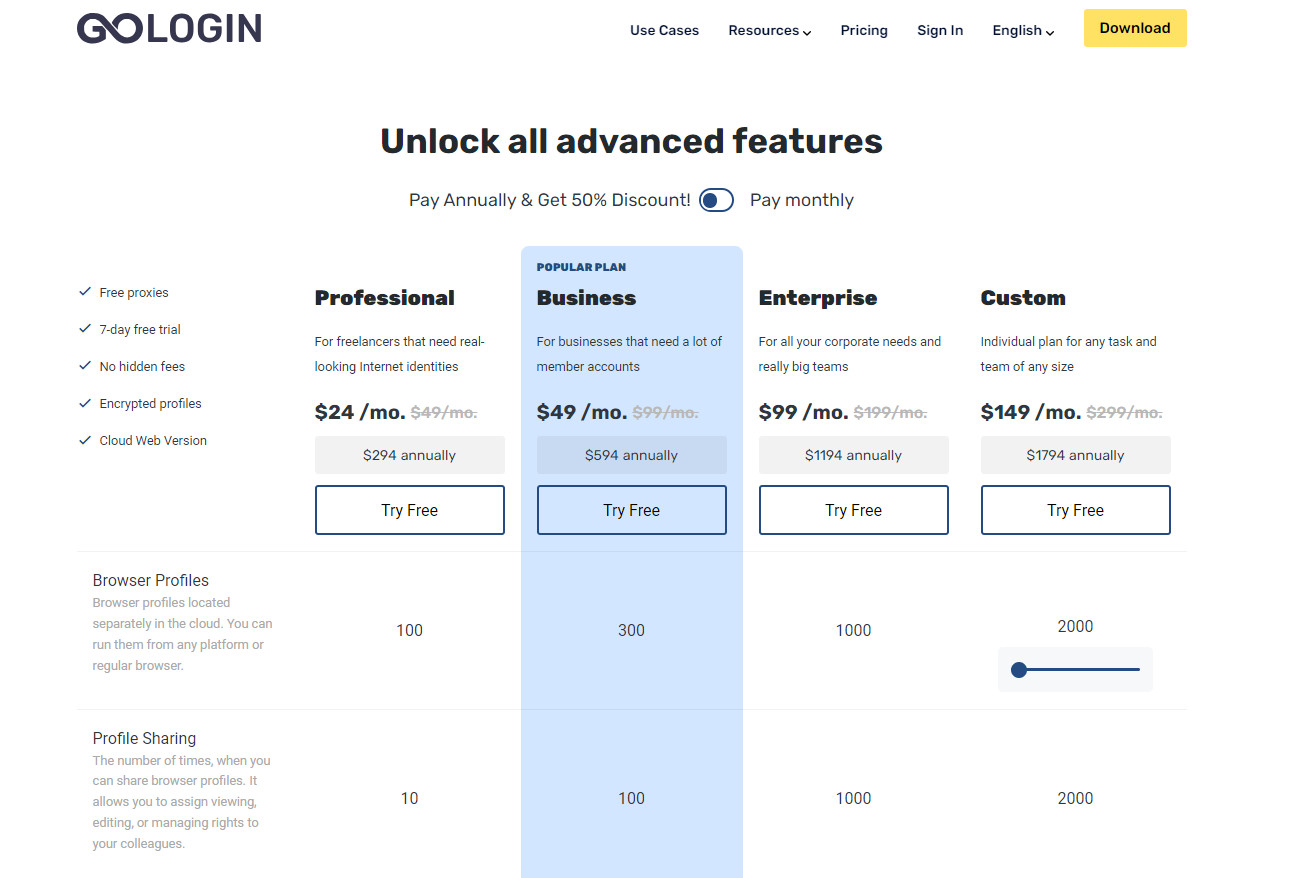Try Free on the Professional plan
Image resolution: width=1315 pixels, height=878 pixels.
tap(410, 510)
